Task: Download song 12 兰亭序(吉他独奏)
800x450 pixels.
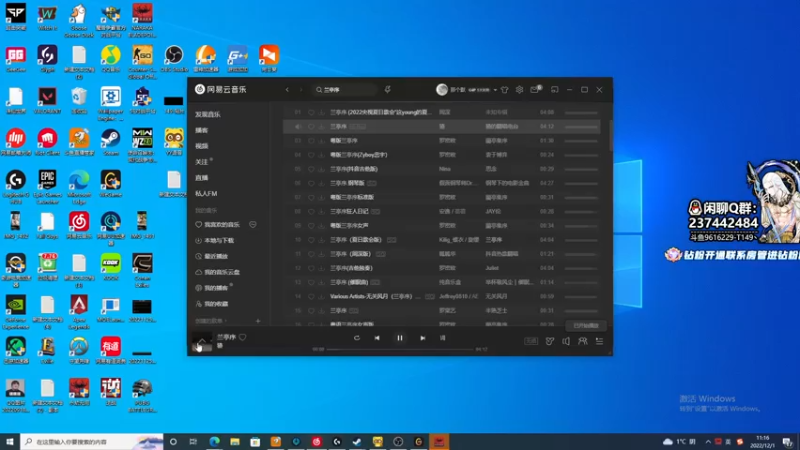Action: point(322,268)
